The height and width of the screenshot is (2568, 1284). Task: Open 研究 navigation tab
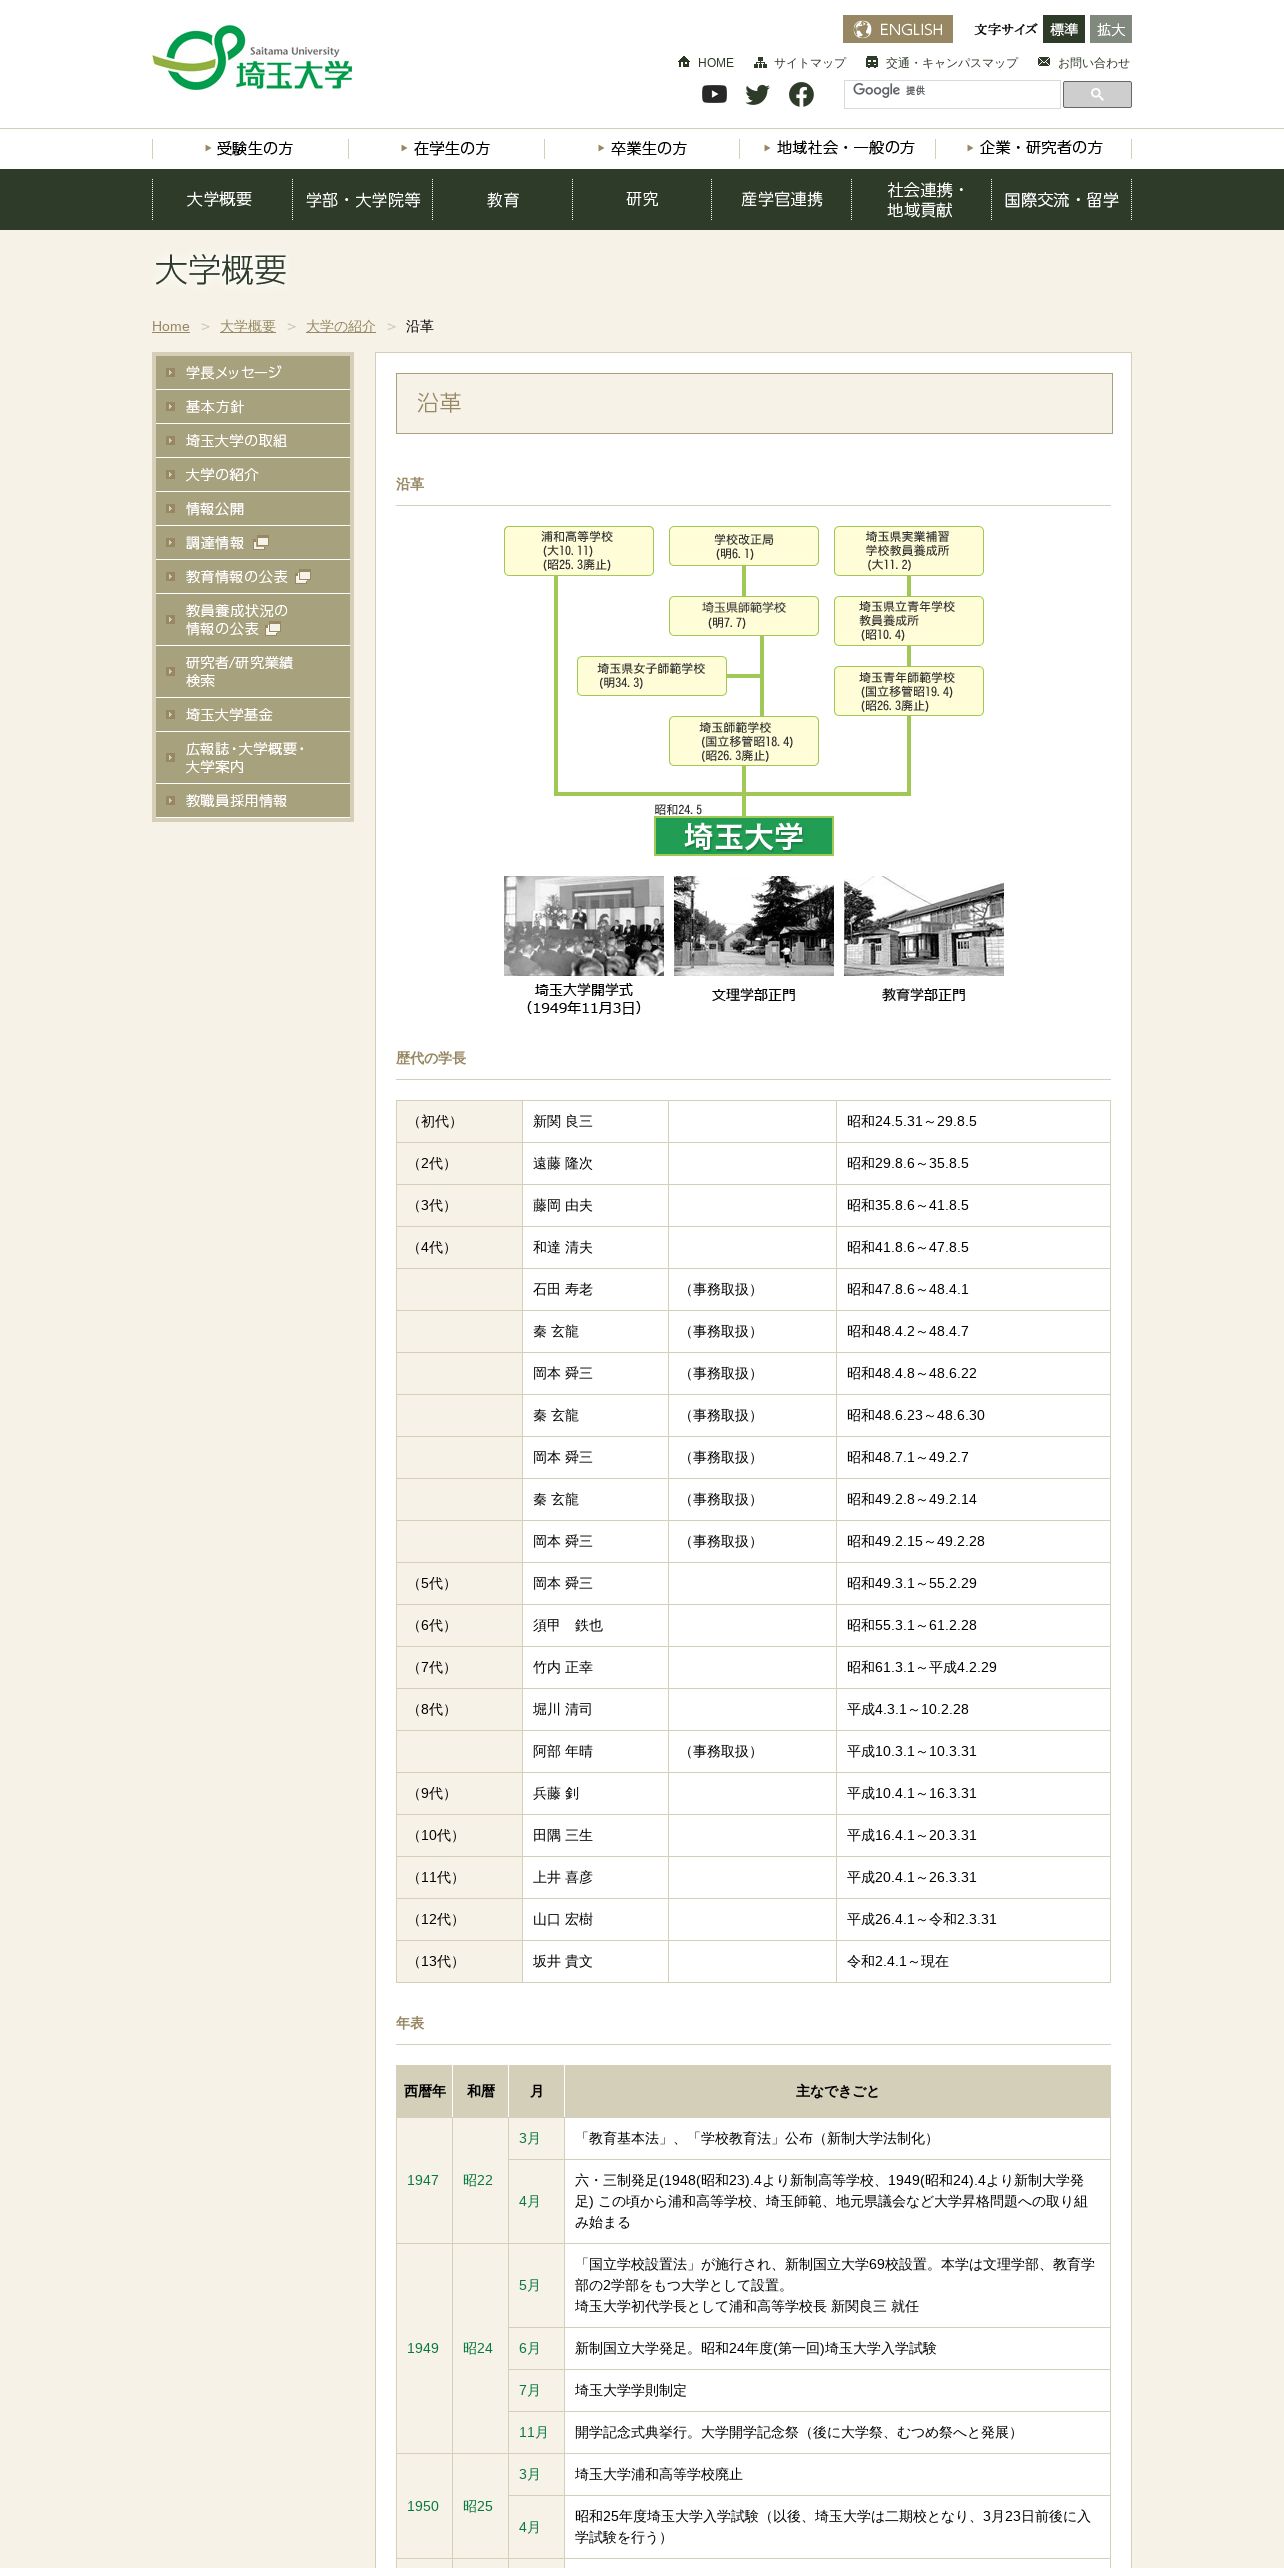[642, 199]
